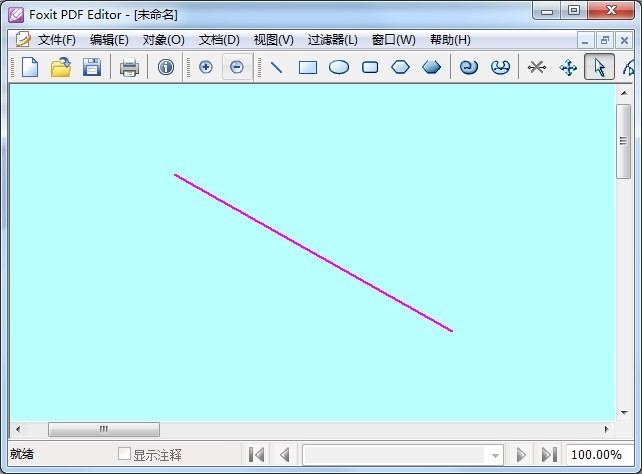
Task: Select the outlined Polygon tool
Action: pyautogui.click(x=400, y=67)
